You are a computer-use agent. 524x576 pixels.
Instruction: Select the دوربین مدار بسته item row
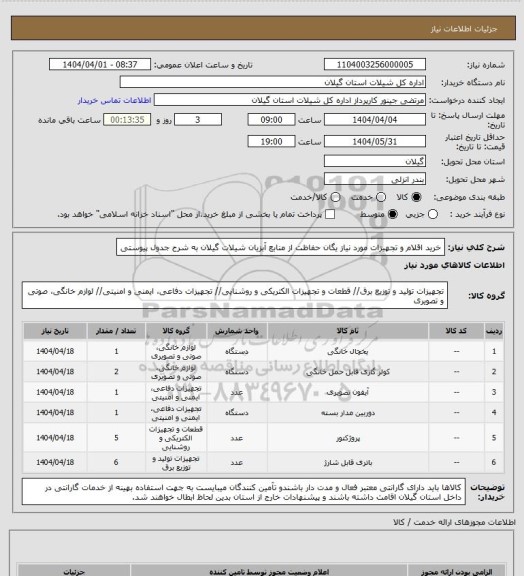coord(263,413)
